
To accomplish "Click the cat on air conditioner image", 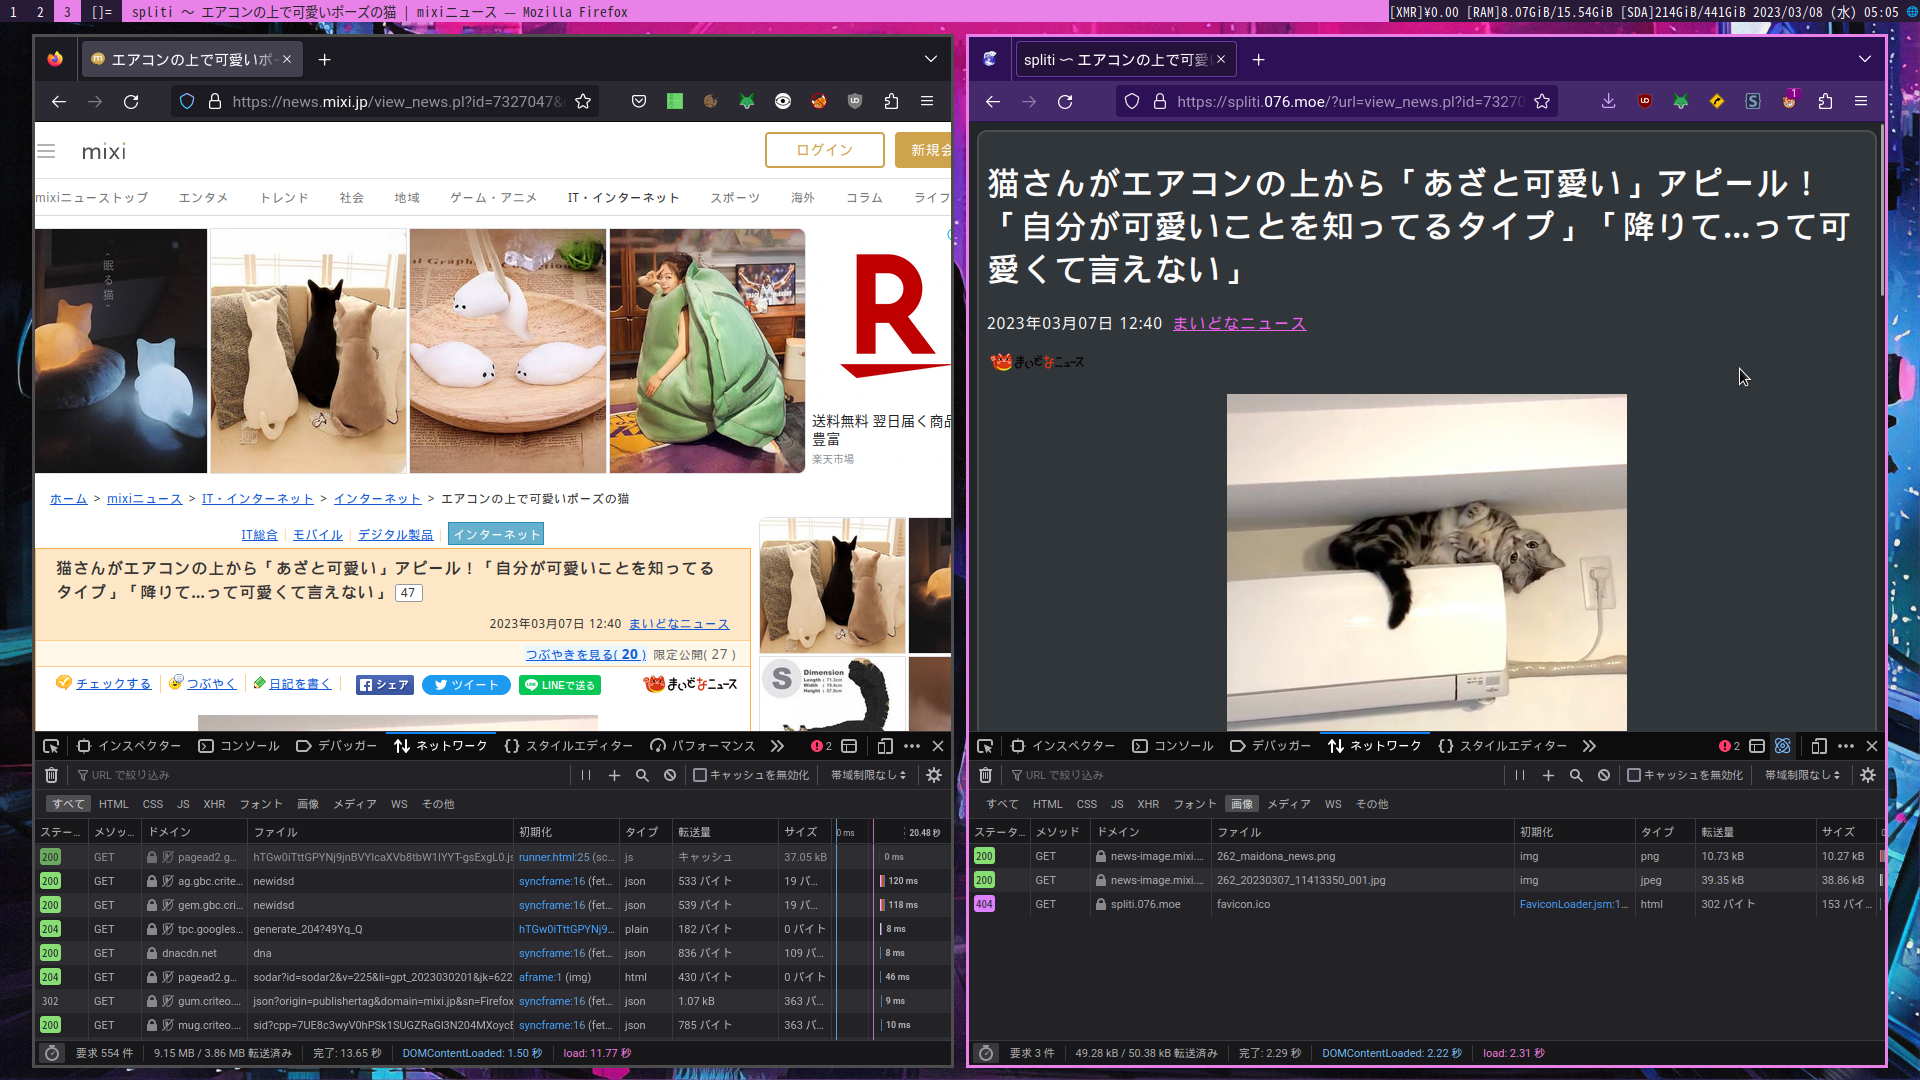I will click(1426, 562).
